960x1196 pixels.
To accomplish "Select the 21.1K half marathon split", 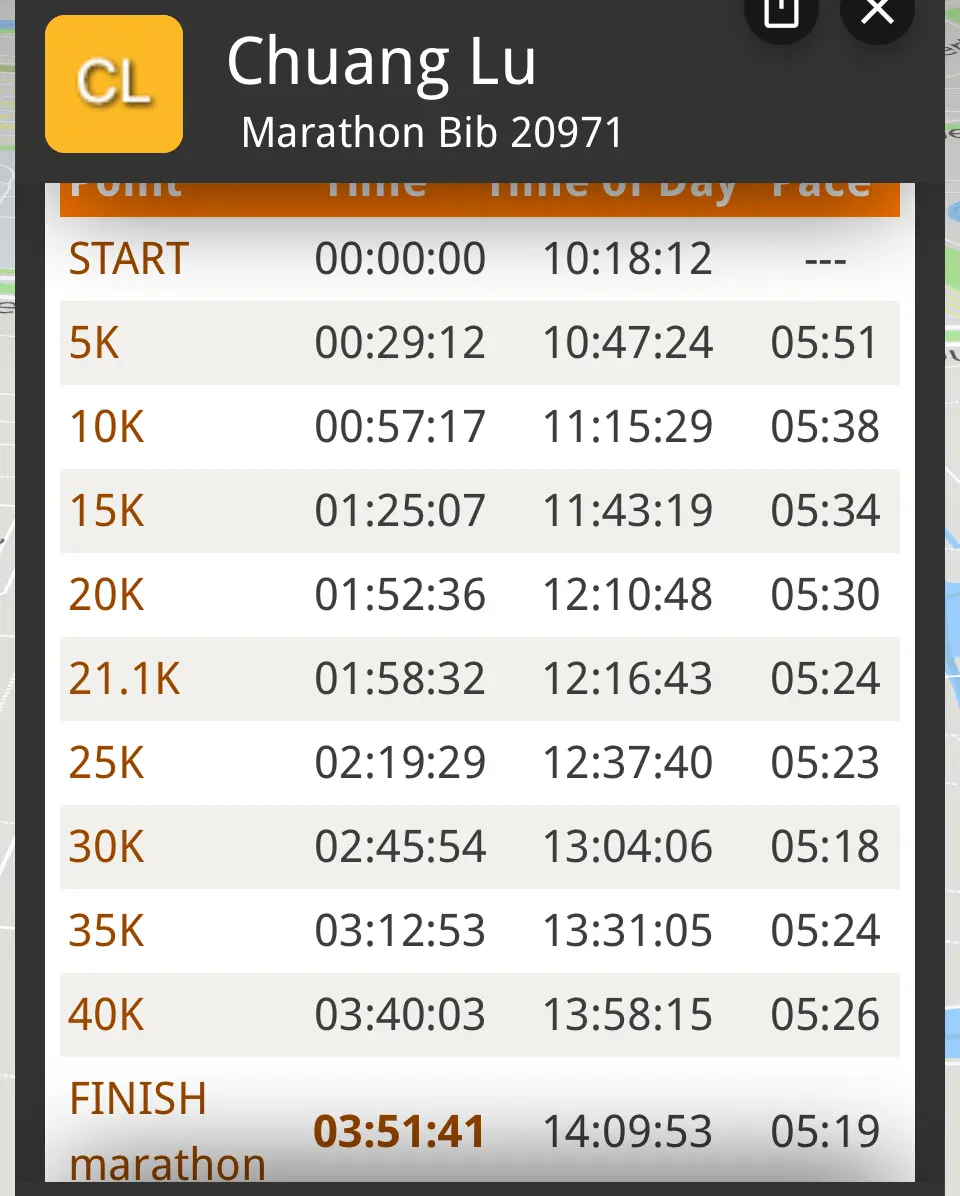I will 125,680.
